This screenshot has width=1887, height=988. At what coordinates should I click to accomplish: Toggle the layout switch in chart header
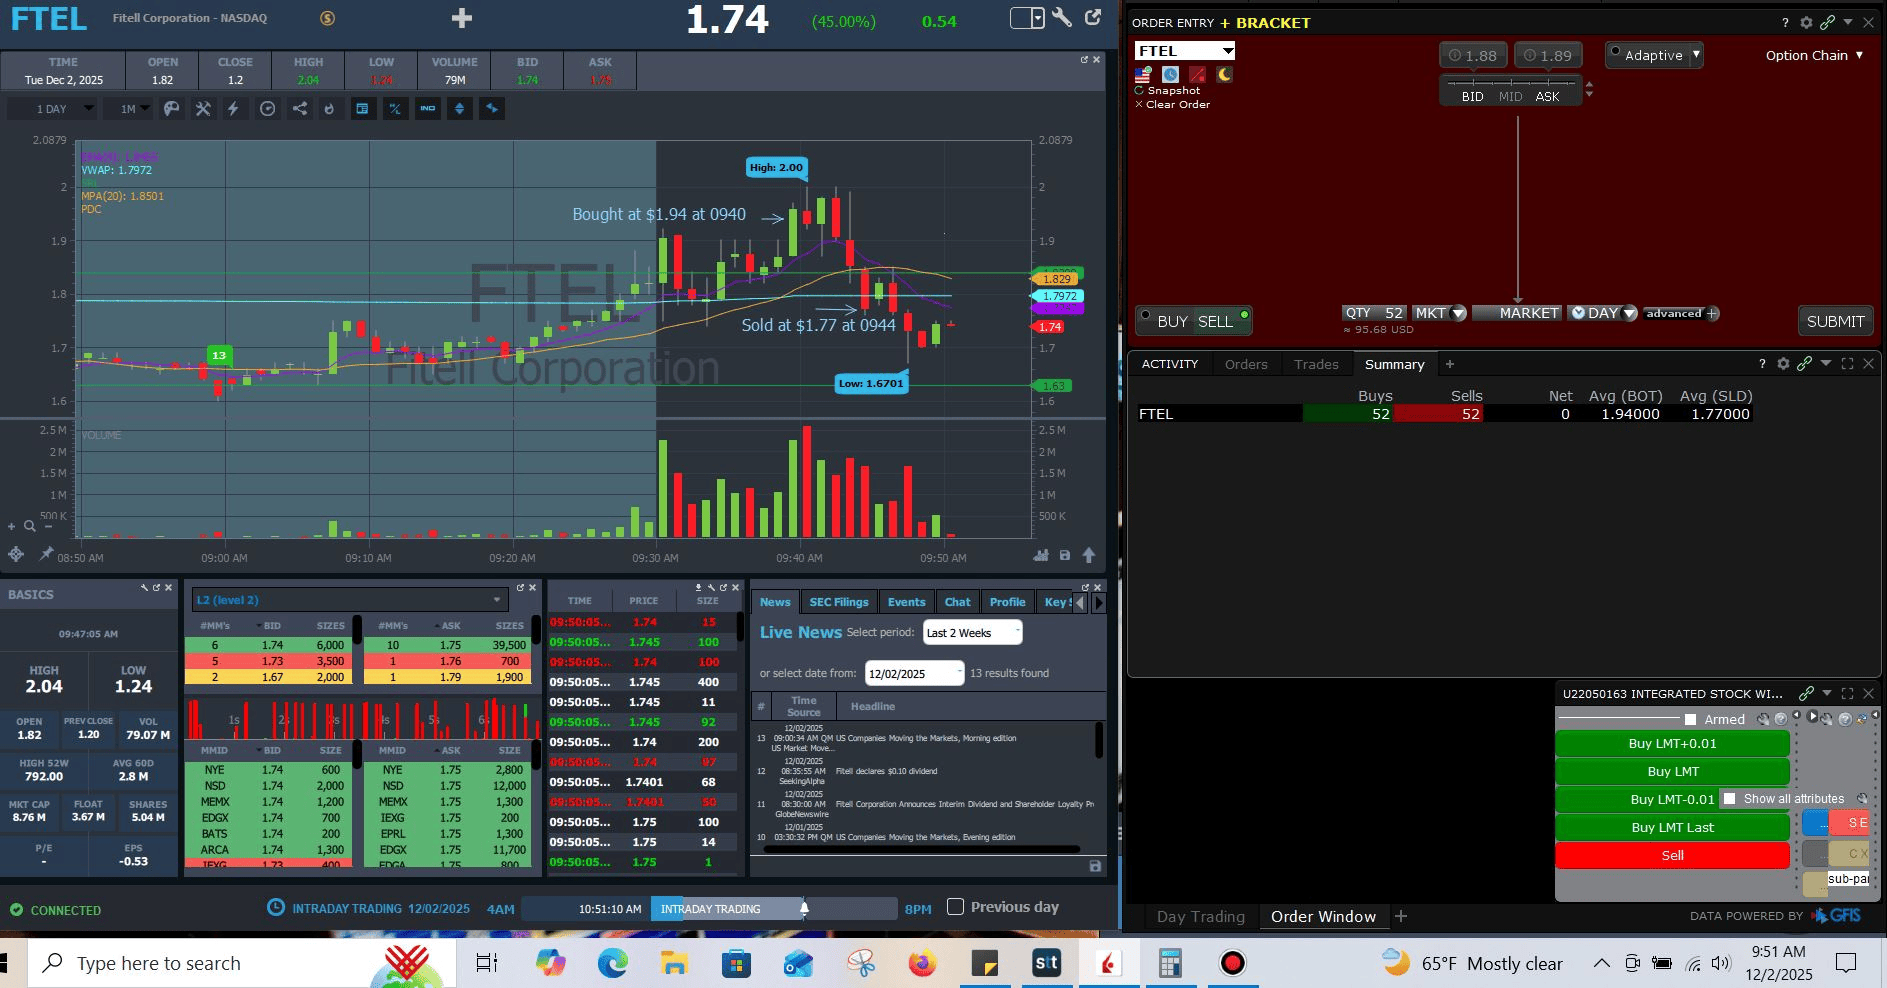1027,18
